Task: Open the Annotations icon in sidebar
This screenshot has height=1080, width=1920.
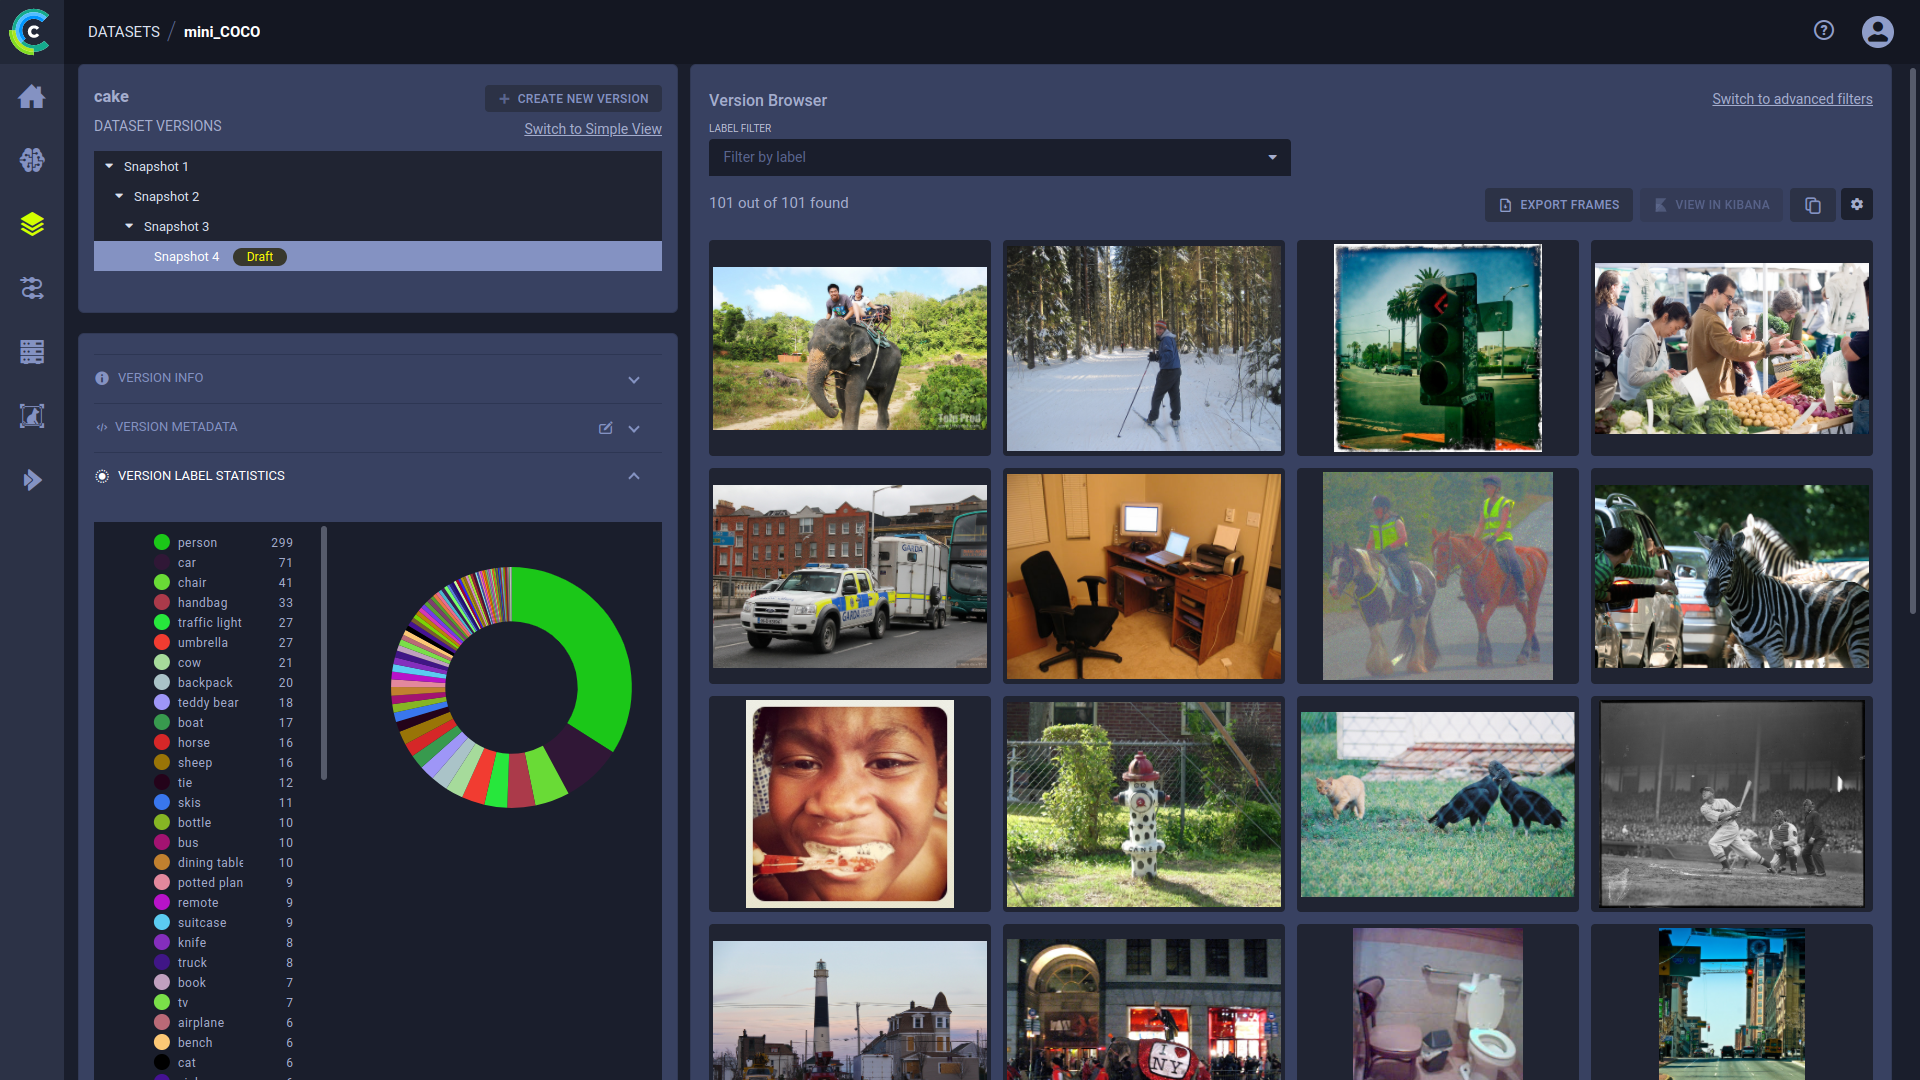Action: coord(32,416)
